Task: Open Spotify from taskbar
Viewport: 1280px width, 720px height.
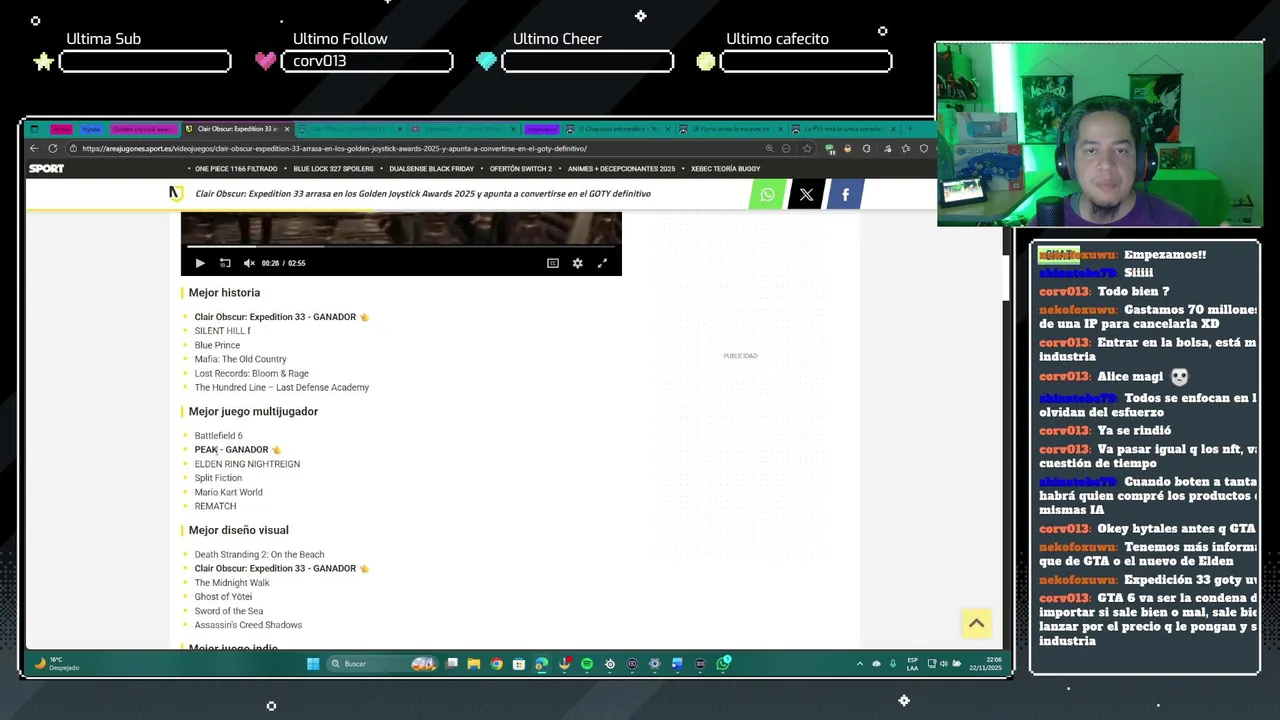Action: (587, 664)
